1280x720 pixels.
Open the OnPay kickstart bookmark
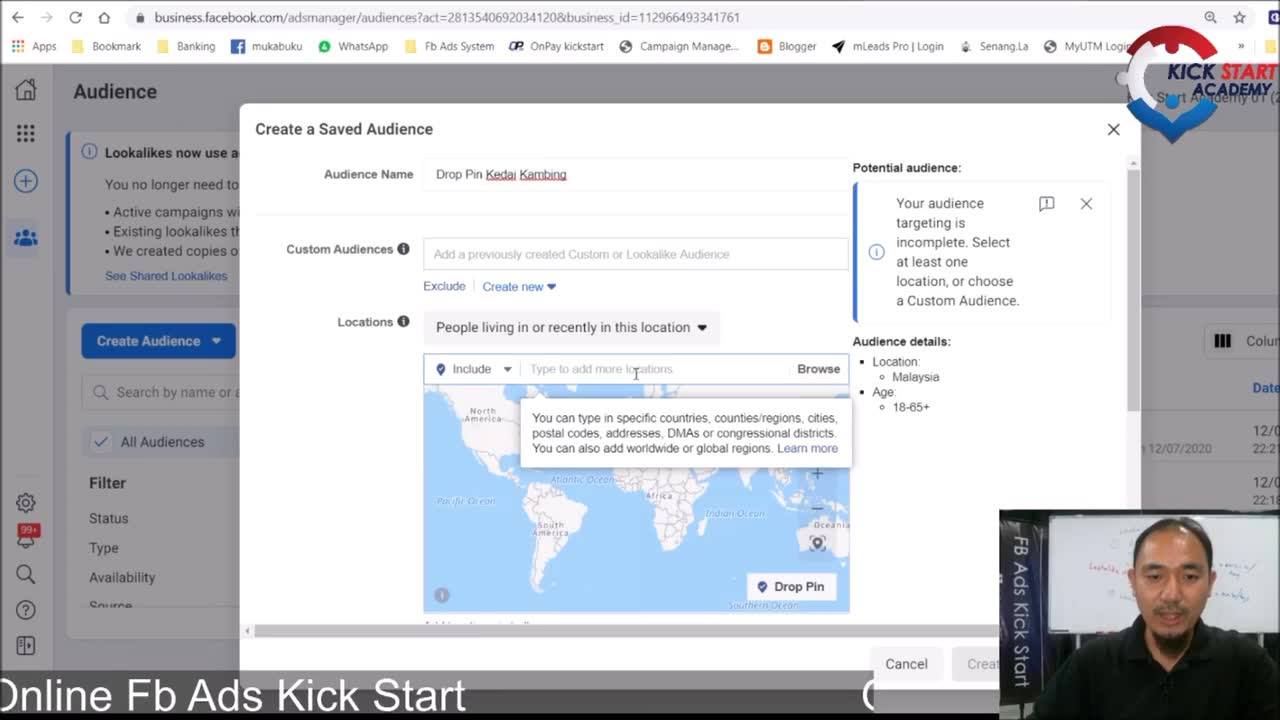556,46
